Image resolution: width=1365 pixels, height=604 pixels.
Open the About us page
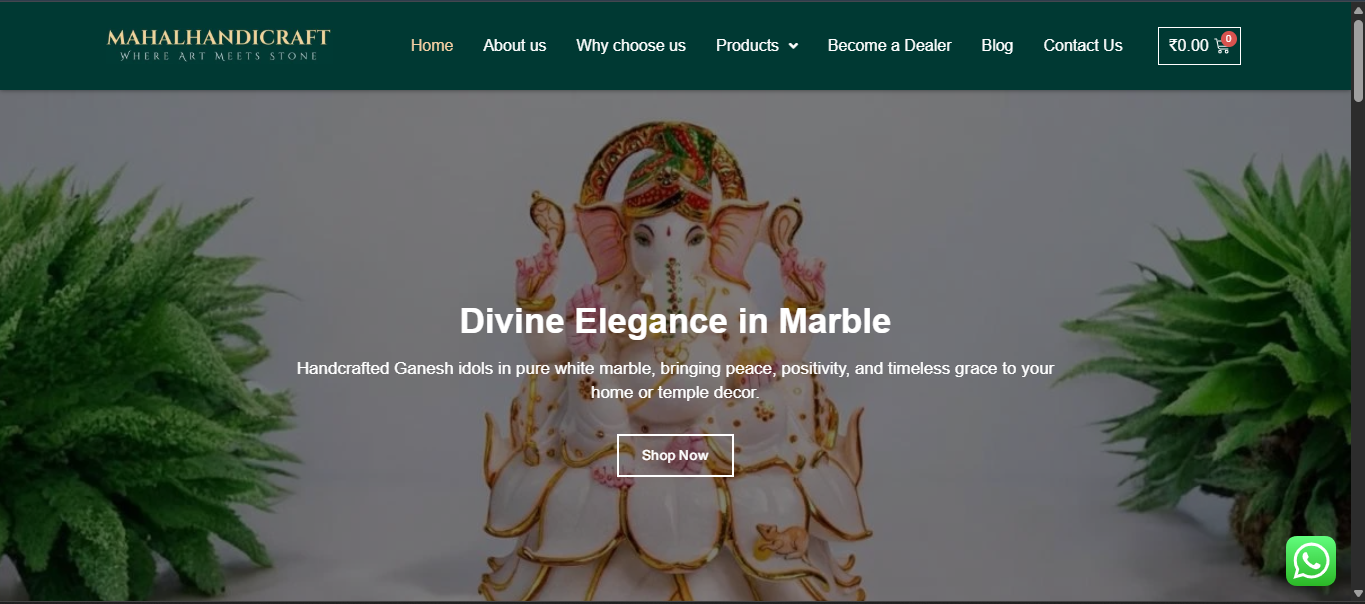point(514,45)
